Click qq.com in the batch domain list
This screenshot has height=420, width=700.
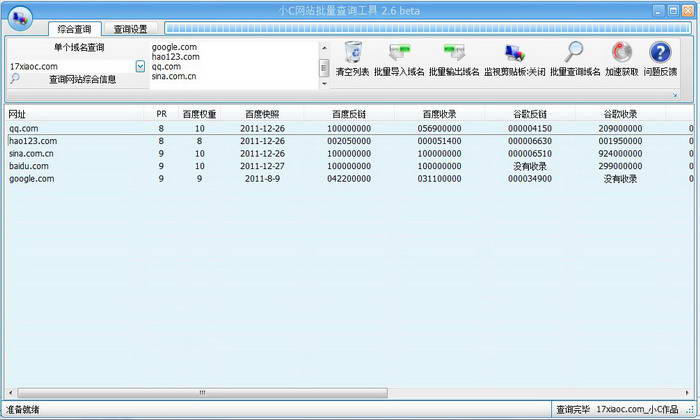tap(166, 67)
